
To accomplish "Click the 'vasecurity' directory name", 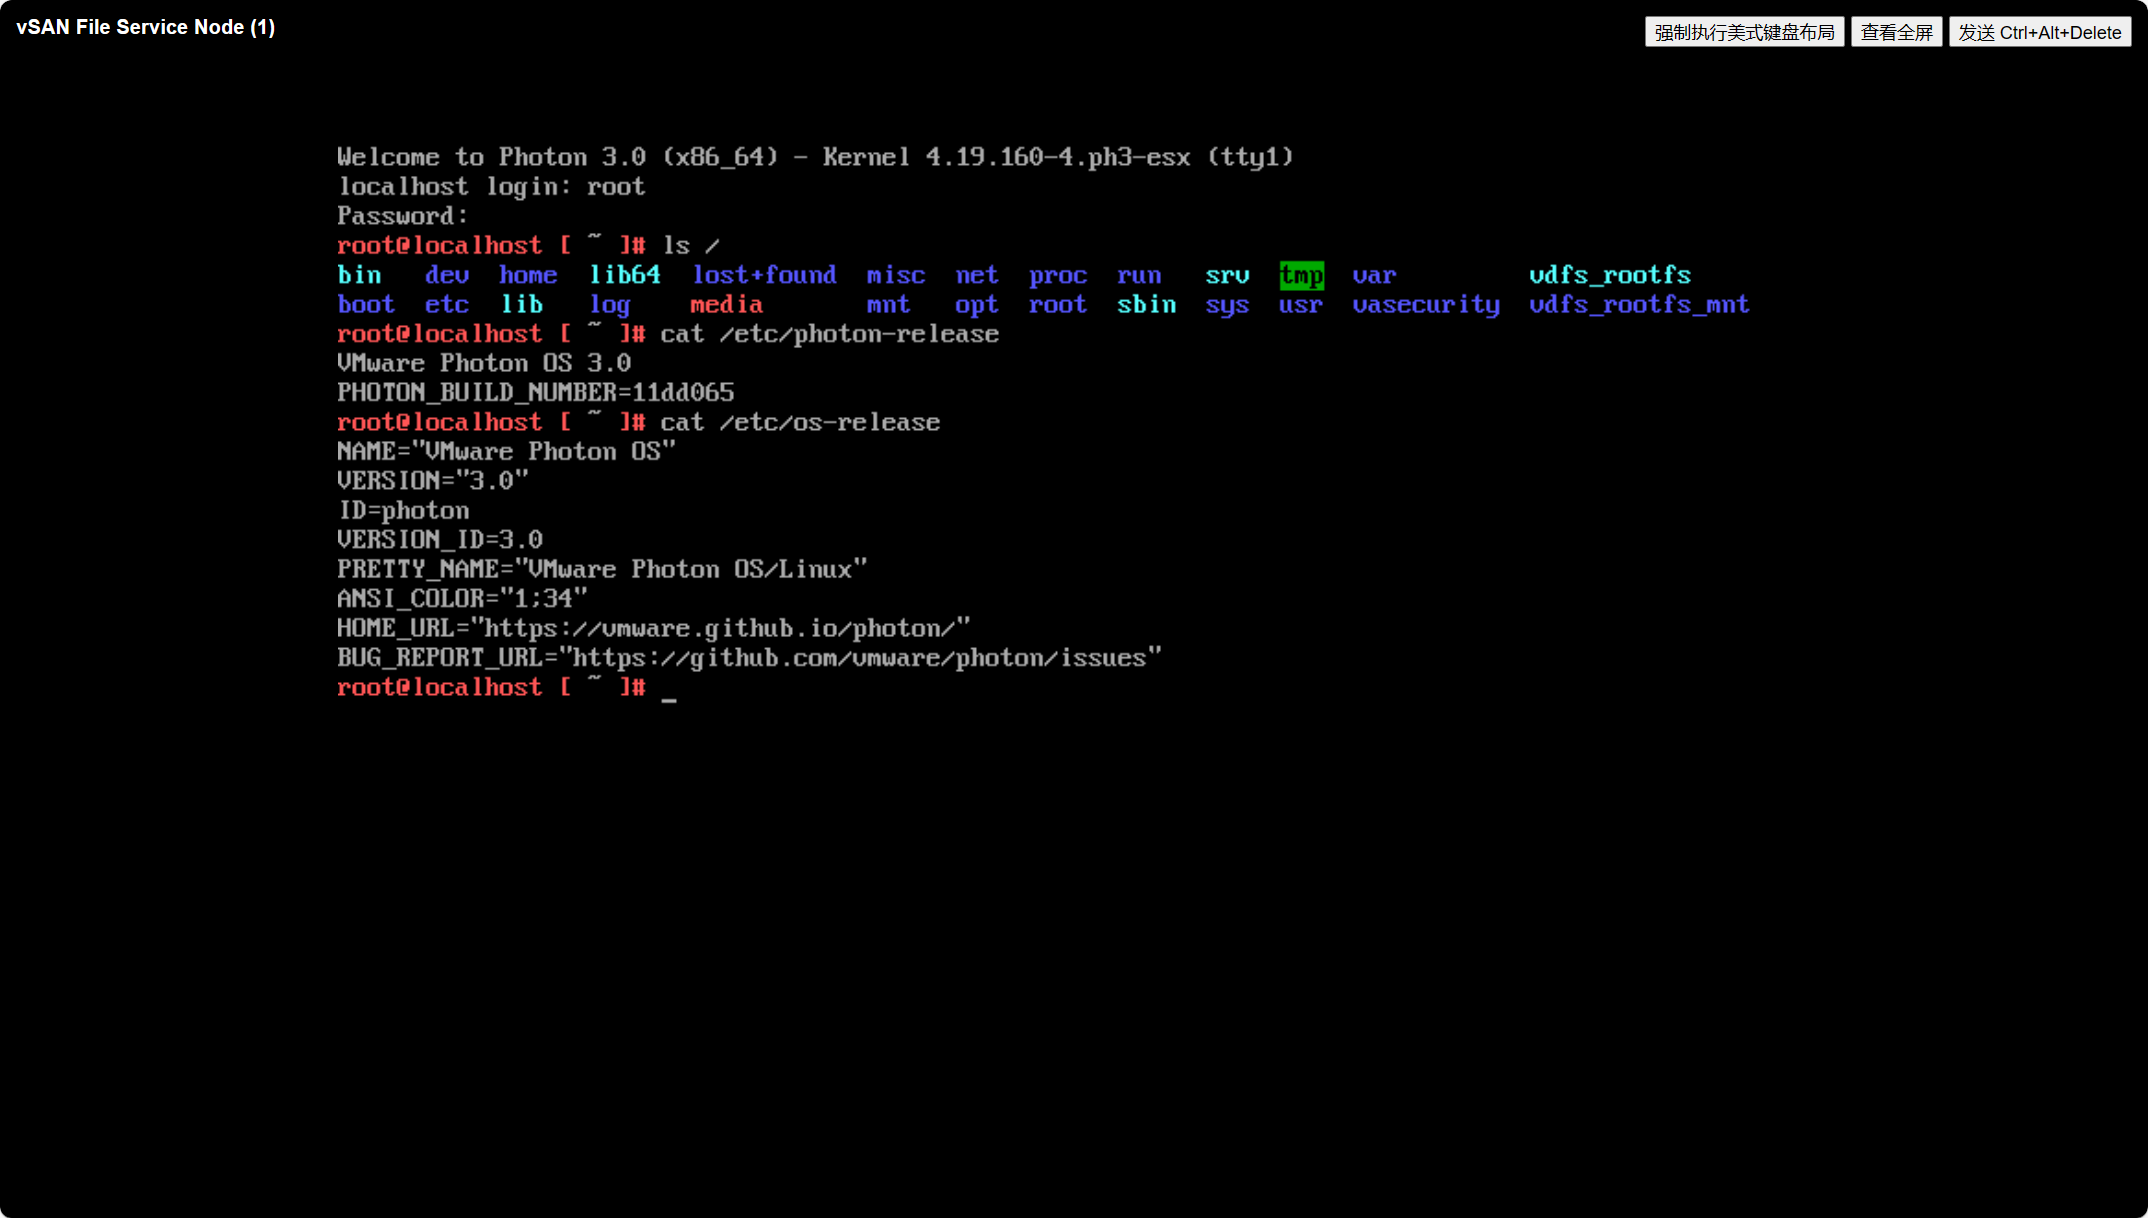I will (1426, 305).
